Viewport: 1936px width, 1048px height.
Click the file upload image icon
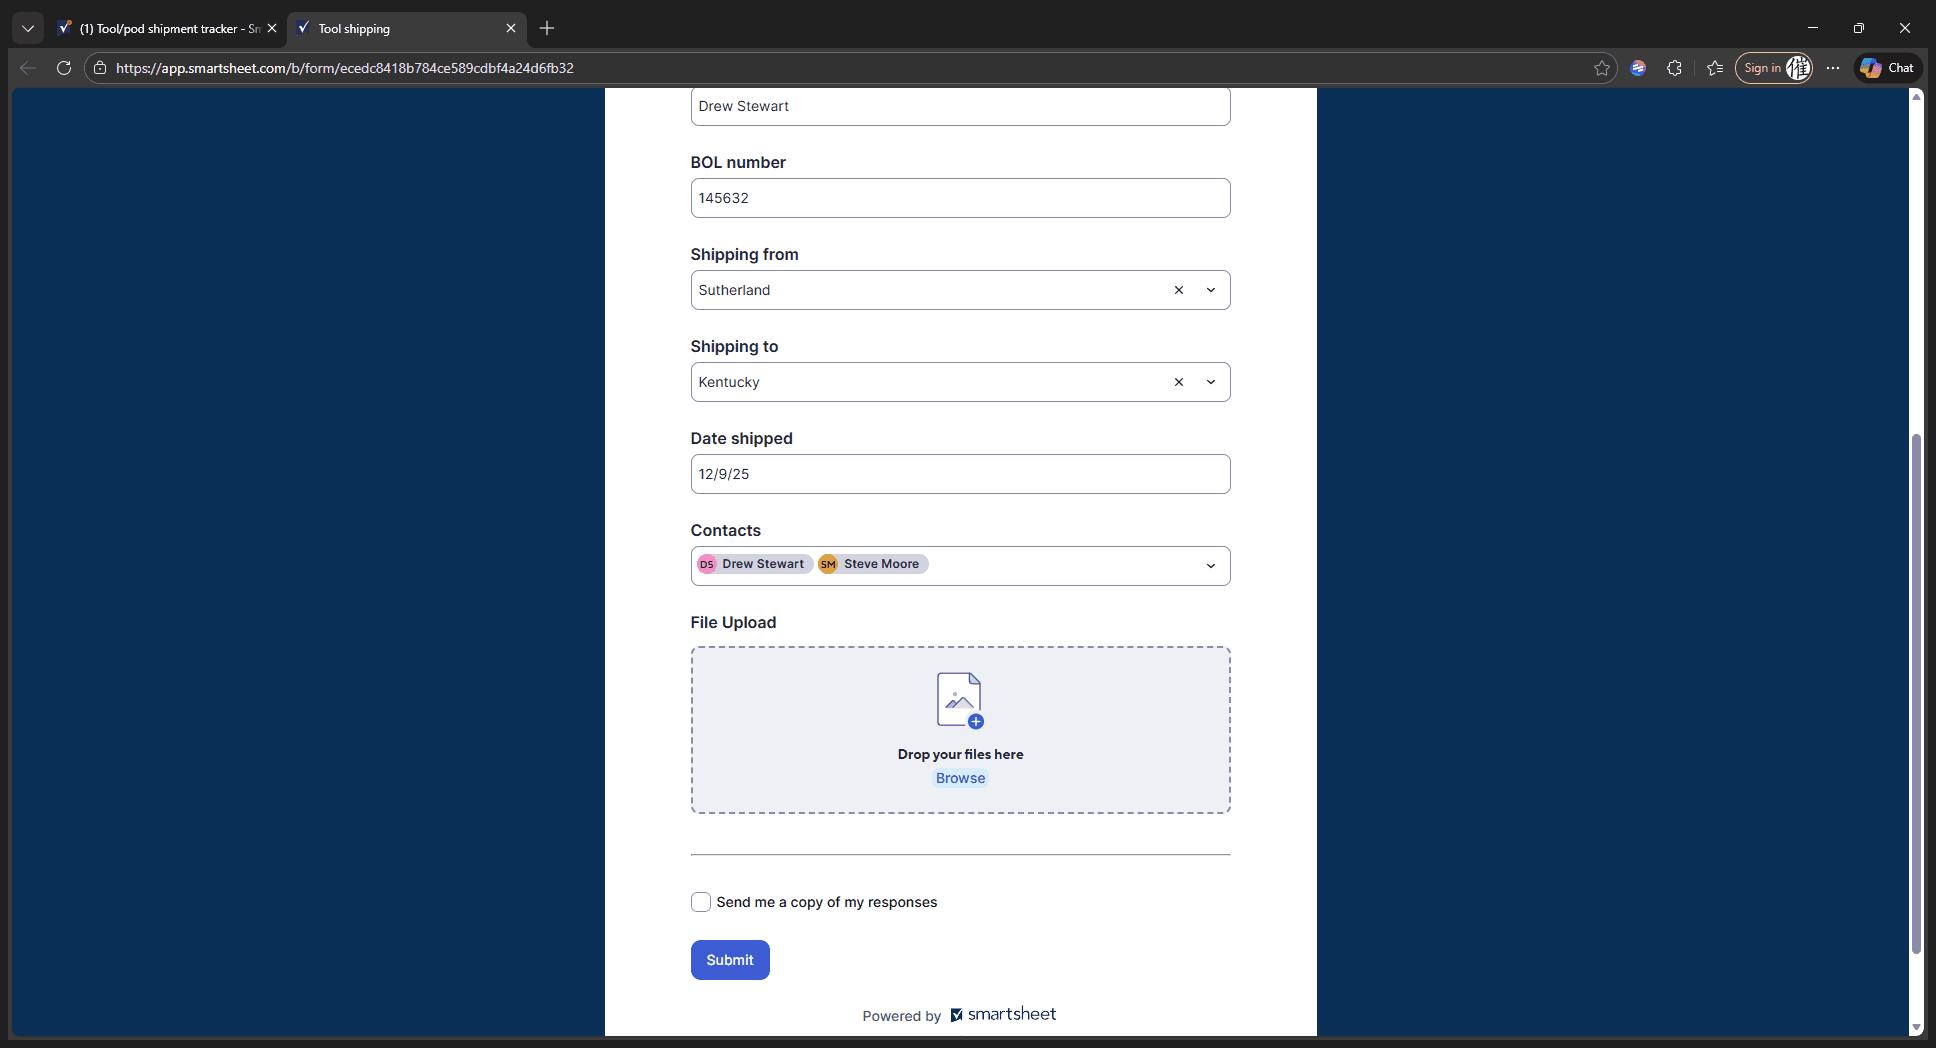tap(960, 700)
